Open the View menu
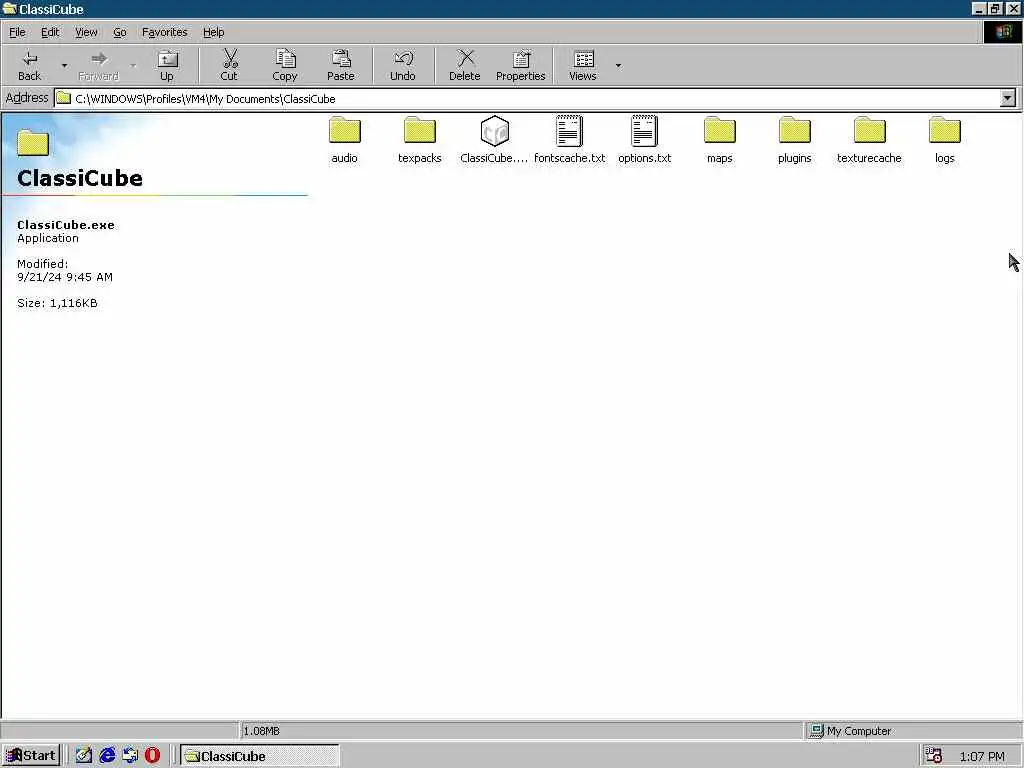This screenshot has width=1024, height=768. [86, 32]
